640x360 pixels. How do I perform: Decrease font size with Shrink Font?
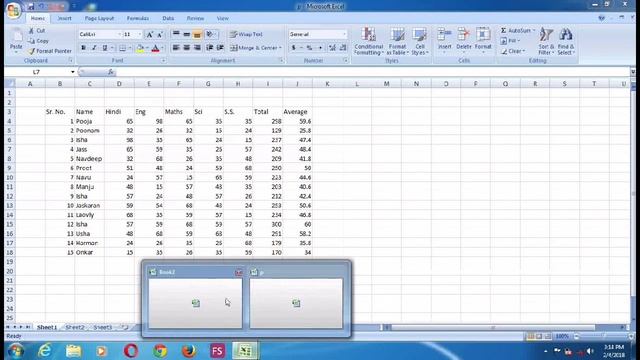160,35
